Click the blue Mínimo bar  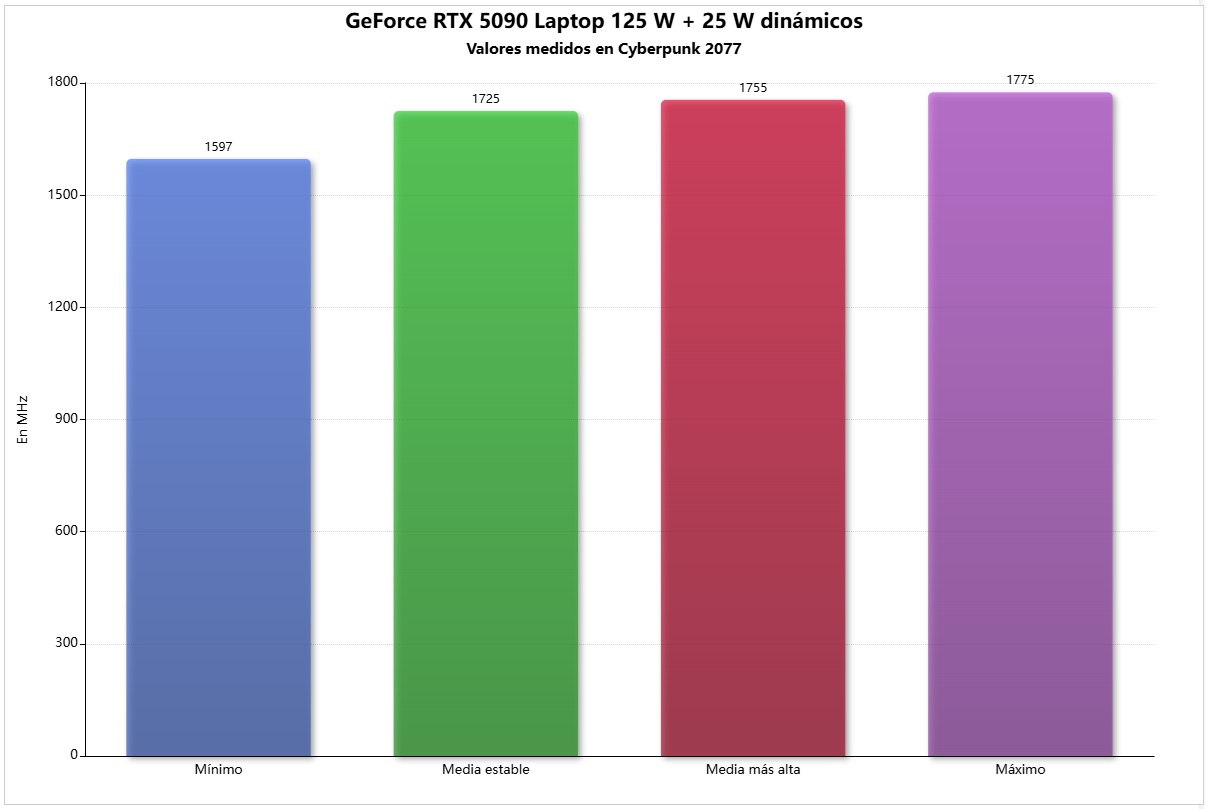click(219, 457)
